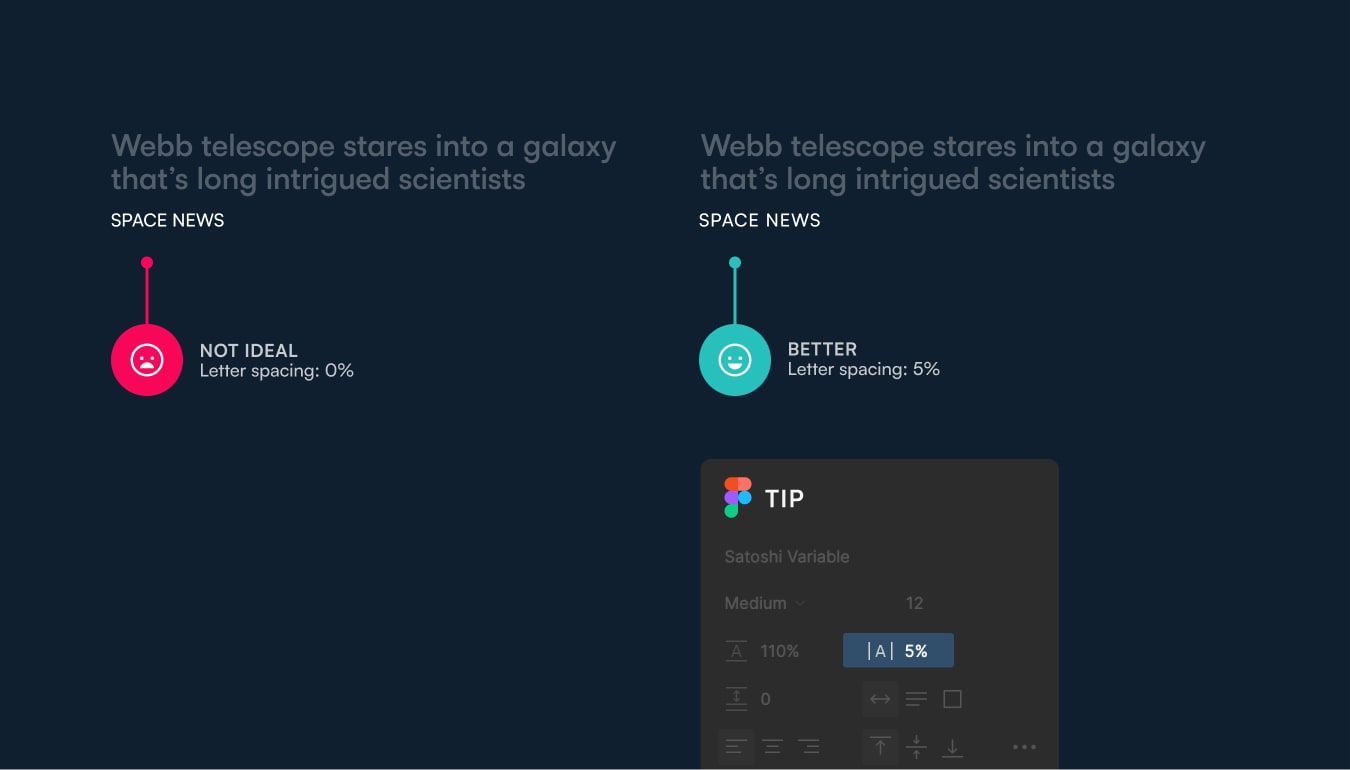Click the Figma logo in the TIP card

coord(737,496)
